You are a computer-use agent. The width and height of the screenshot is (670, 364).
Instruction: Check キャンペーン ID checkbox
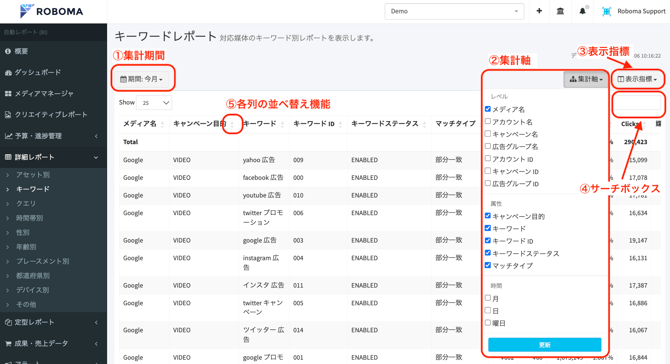click(x=488, y=171)
